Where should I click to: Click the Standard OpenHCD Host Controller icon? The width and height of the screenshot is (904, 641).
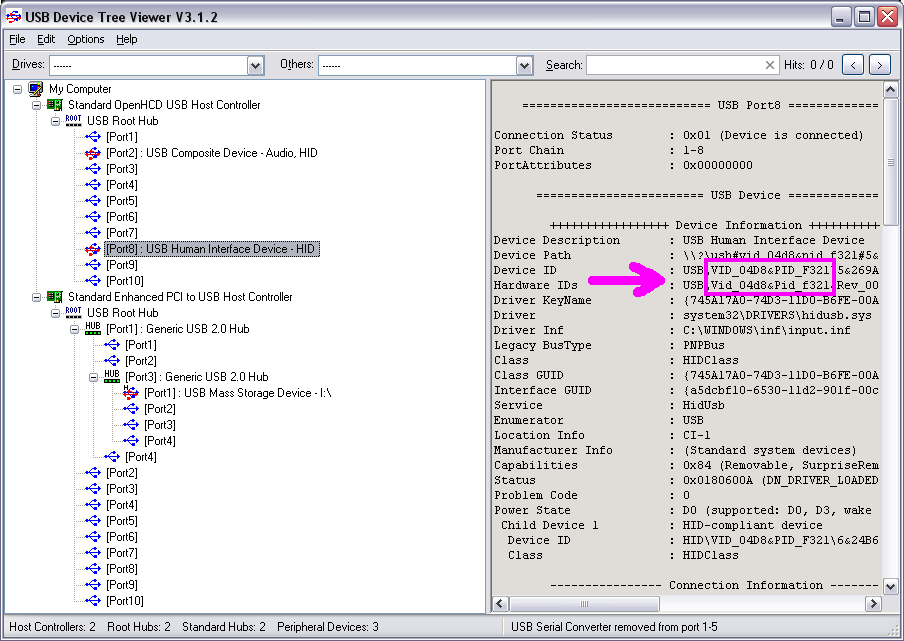pyautogui.click(x=55, y=104)
